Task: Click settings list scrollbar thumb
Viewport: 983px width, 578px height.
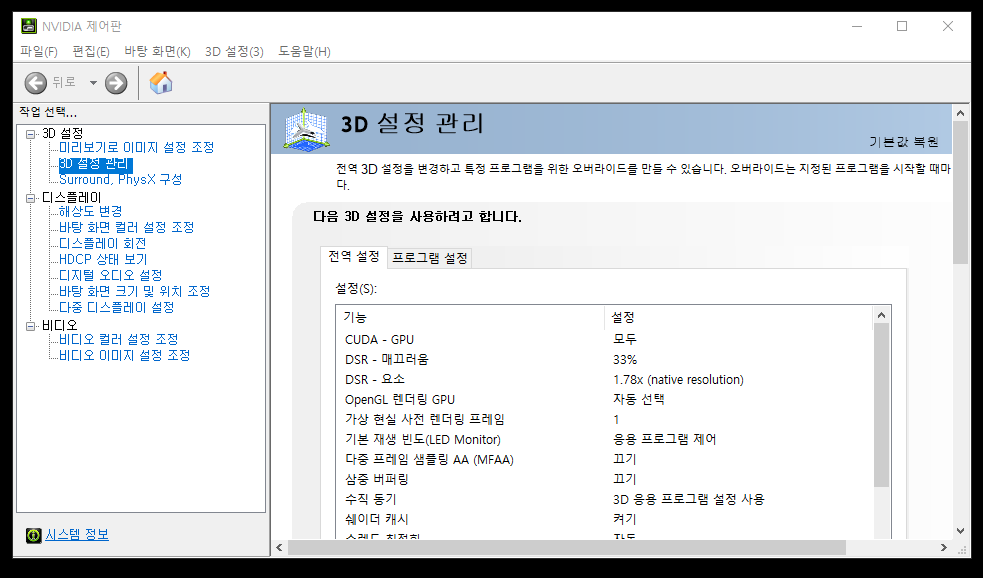Action: pyautogui.click(x=881, y=405)
